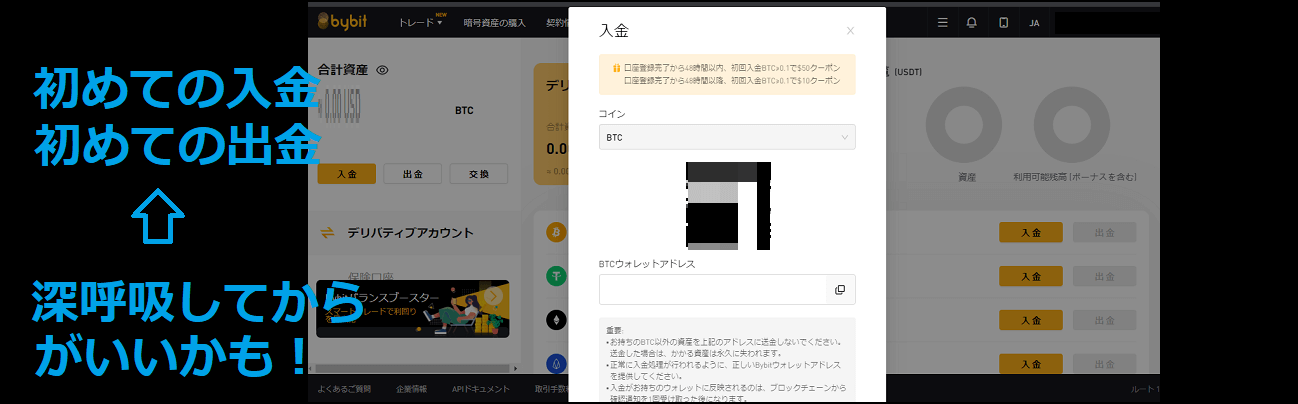Click 入金 in the Ethereum row
Viewport: 1298px width, 404px height.
pos(1031,319)
